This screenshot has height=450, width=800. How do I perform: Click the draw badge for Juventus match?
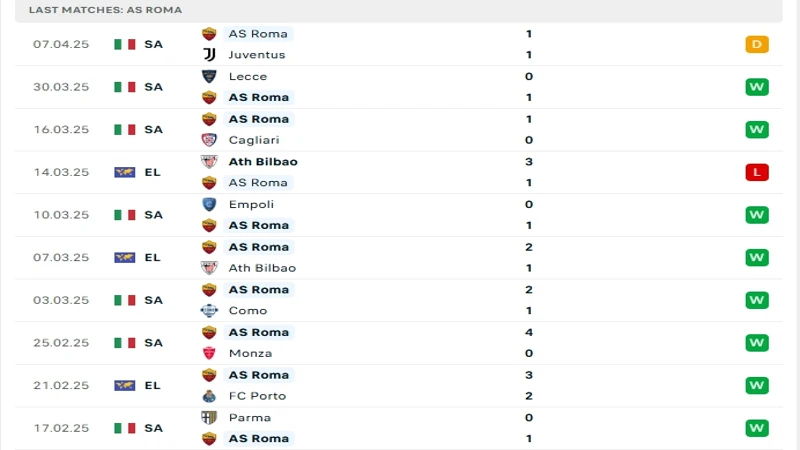pos(757,44)
